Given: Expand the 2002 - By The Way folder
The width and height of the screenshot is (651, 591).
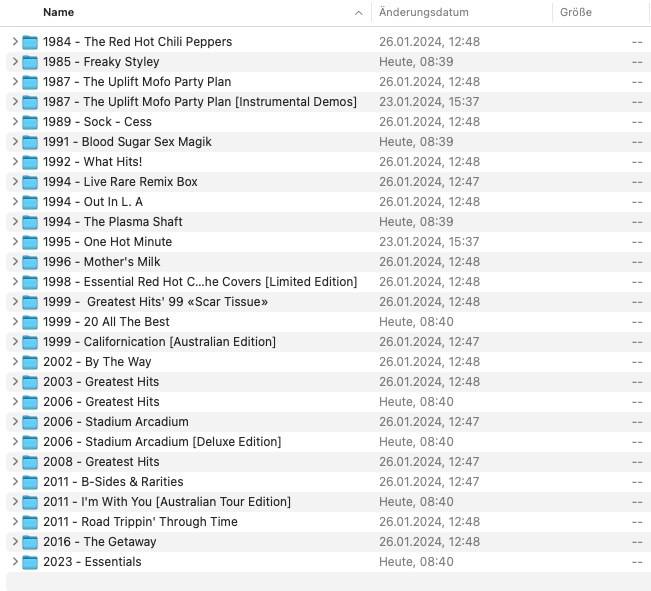Looking at the screenshot, I should coord(15,361).
